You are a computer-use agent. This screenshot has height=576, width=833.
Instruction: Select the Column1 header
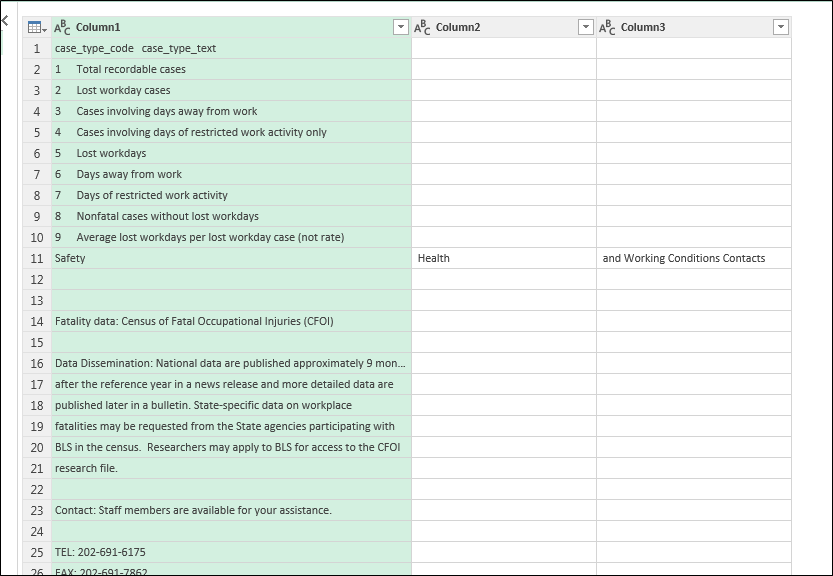tap(231, 27)
